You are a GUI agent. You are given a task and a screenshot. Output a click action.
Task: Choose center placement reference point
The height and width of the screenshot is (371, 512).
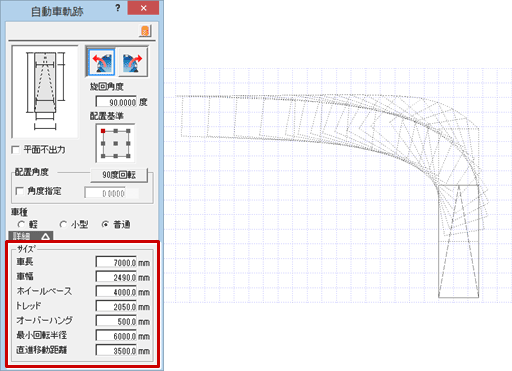click(x=116, y=144)
